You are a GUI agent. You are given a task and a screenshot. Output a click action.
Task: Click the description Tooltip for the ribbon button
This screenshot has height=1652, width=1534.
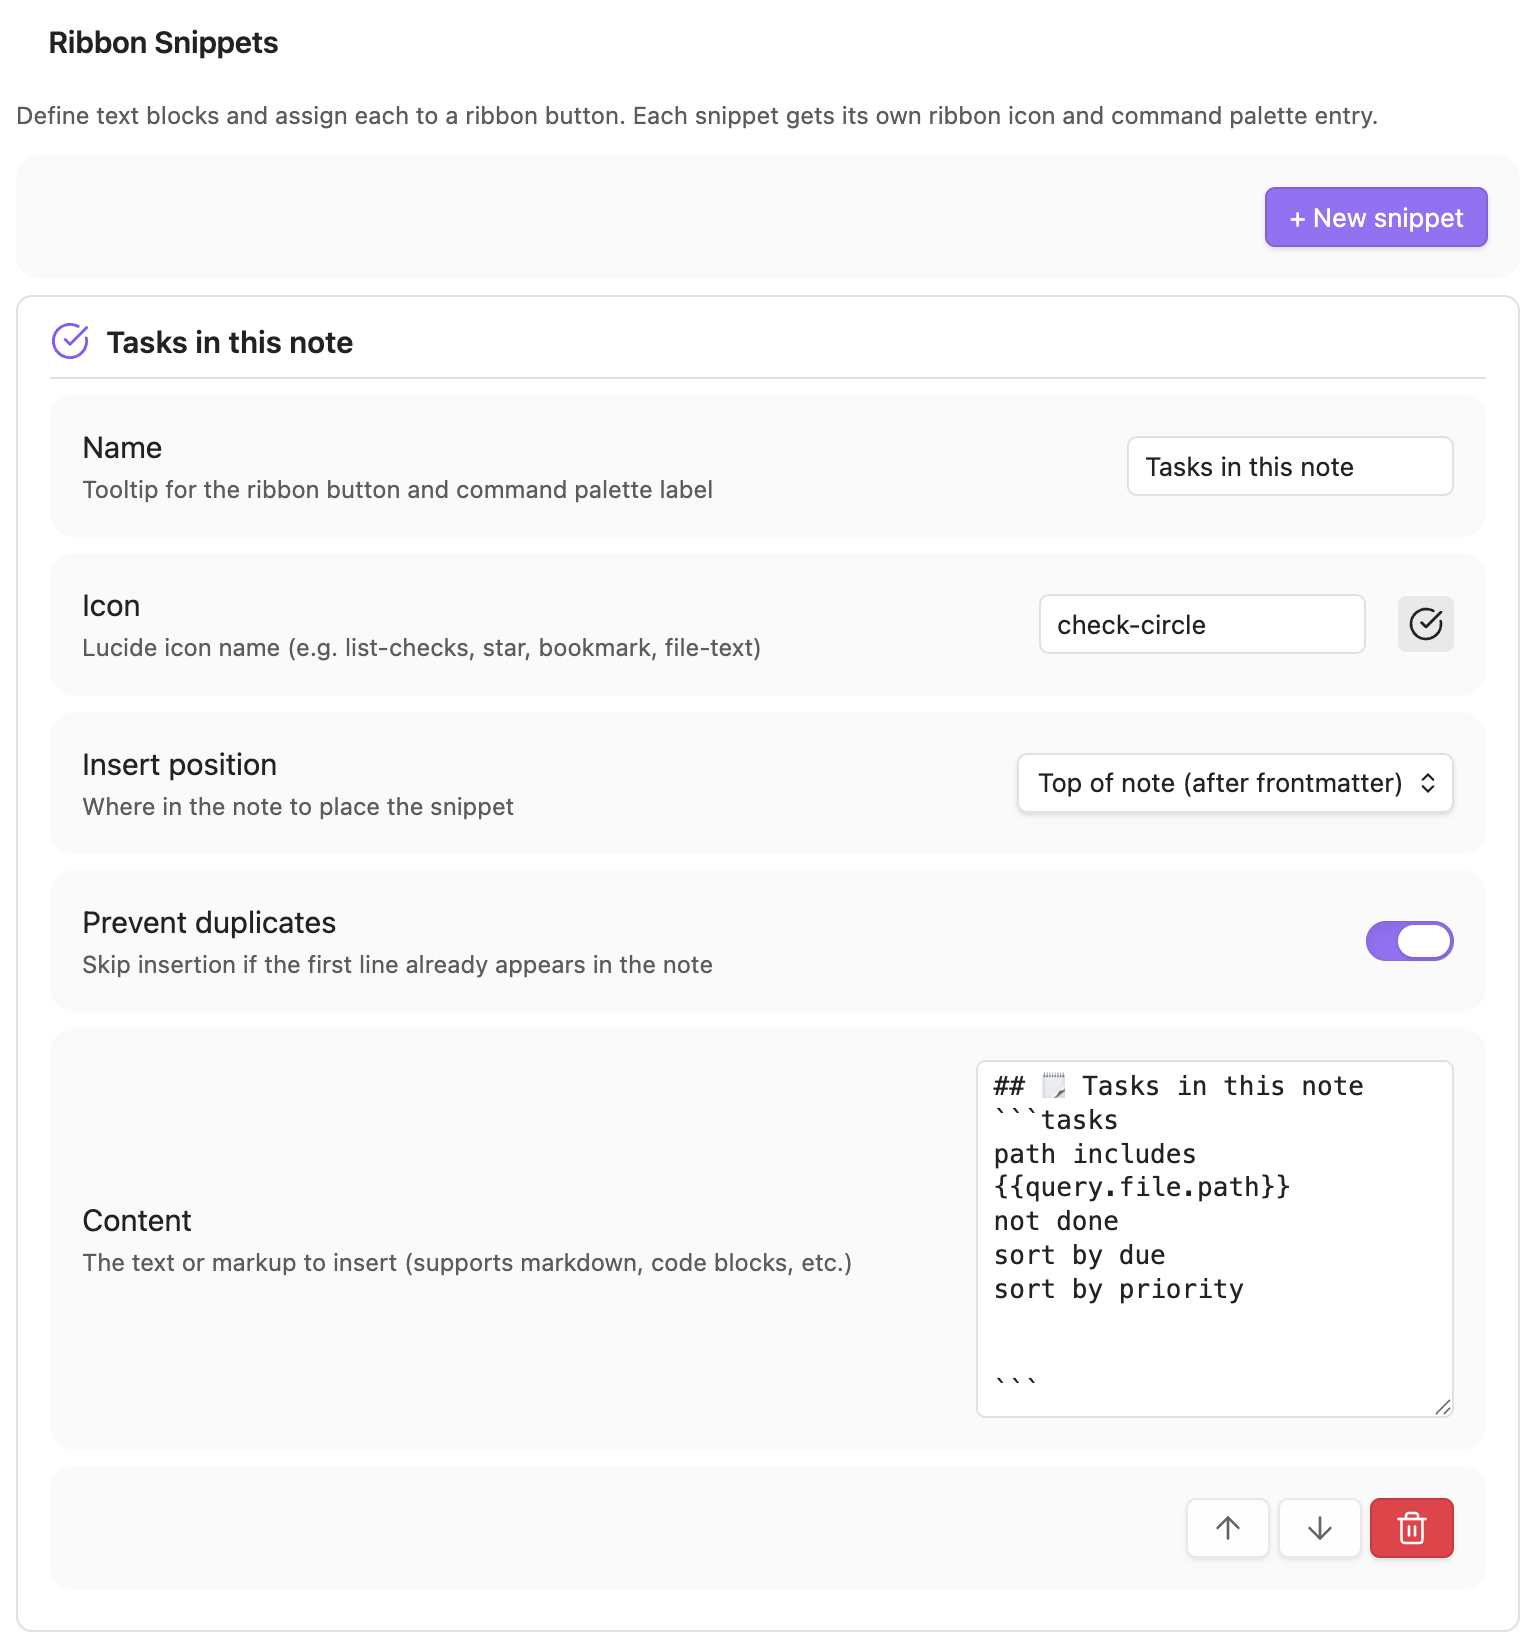point(398,490)
